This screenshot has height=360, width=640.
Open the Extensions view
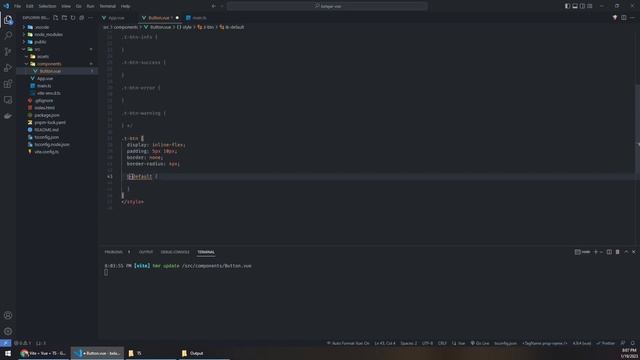coord(8,84)
